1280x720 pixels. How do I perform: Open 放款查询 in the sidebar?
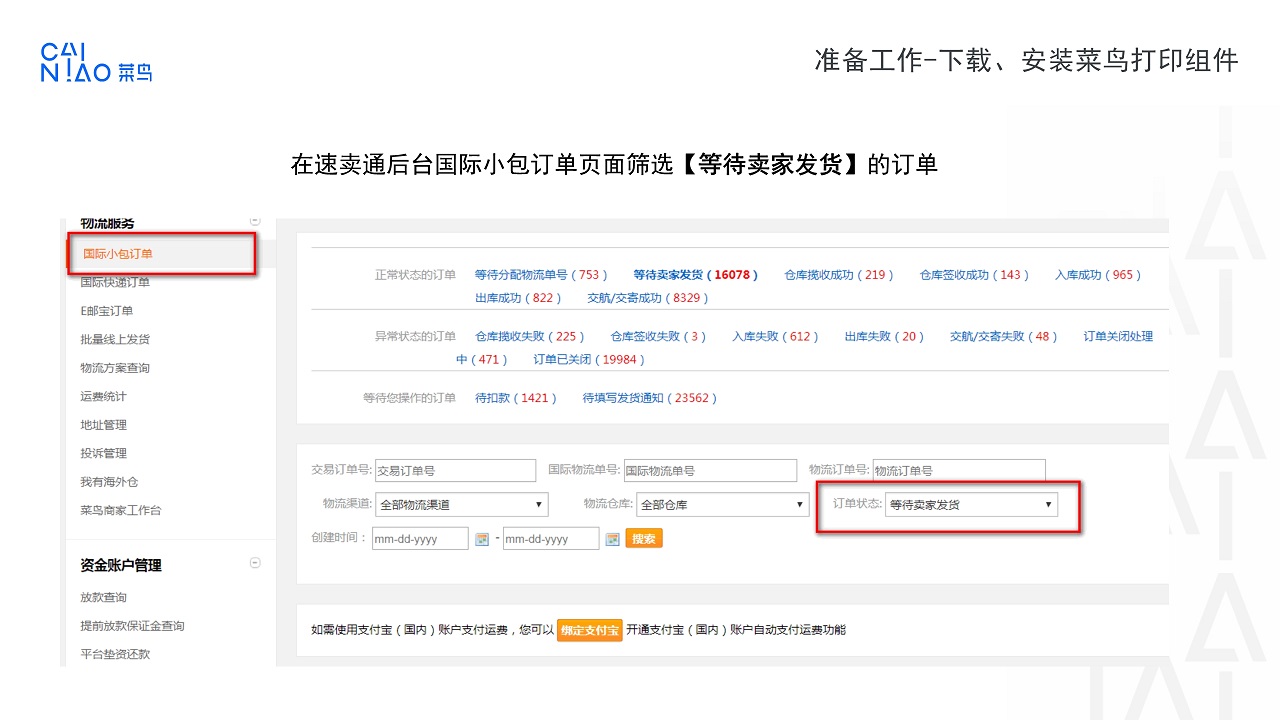104,597
